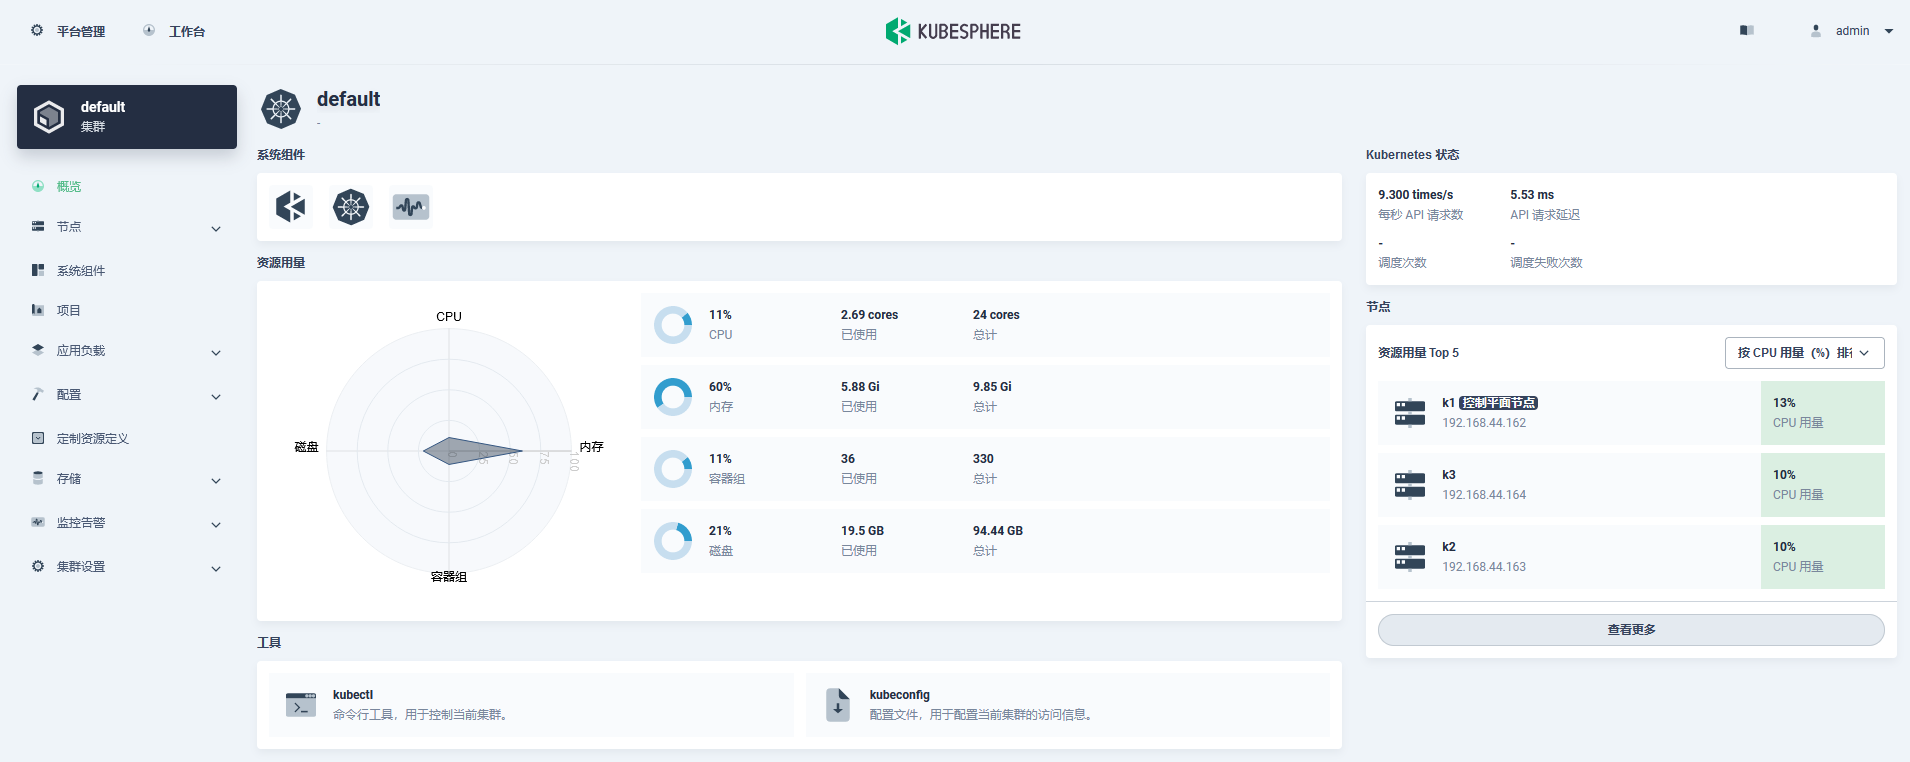Click the 查看更多 button
This screenshot has width=1910, height=762.
tap(1631, 630)
